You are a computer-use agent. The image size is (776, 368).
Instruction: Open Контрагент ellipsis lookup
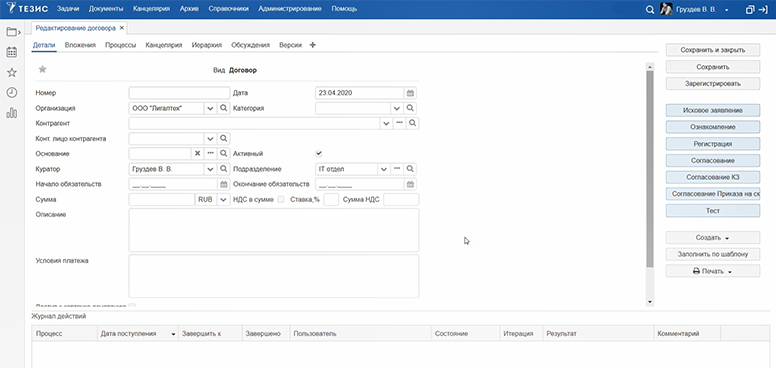399,123
